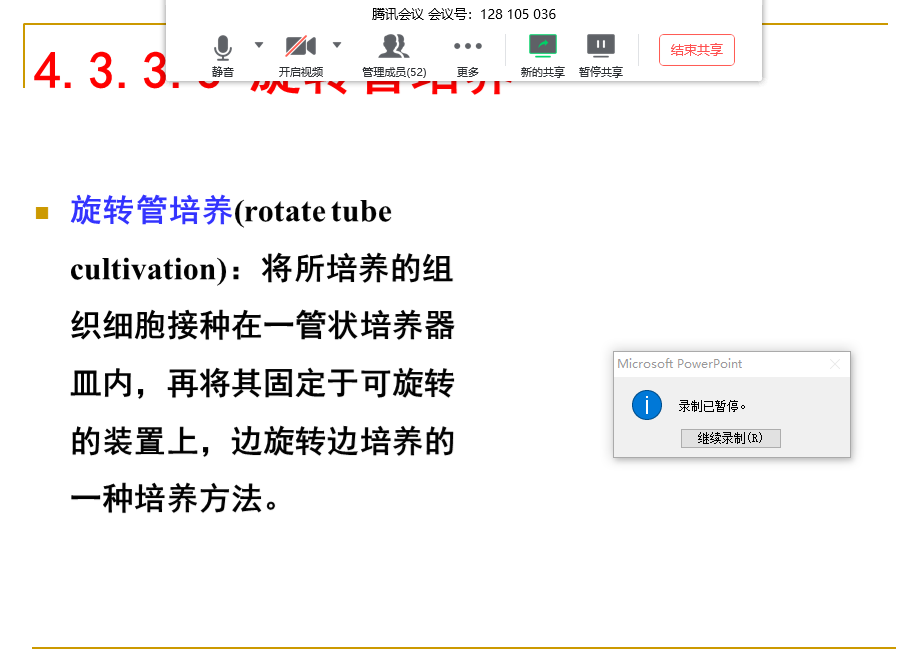The height and width of the screenshot is (670, 903).
Task: Close the Microsoft PowerPoint dialog
Action: [835, 364]
